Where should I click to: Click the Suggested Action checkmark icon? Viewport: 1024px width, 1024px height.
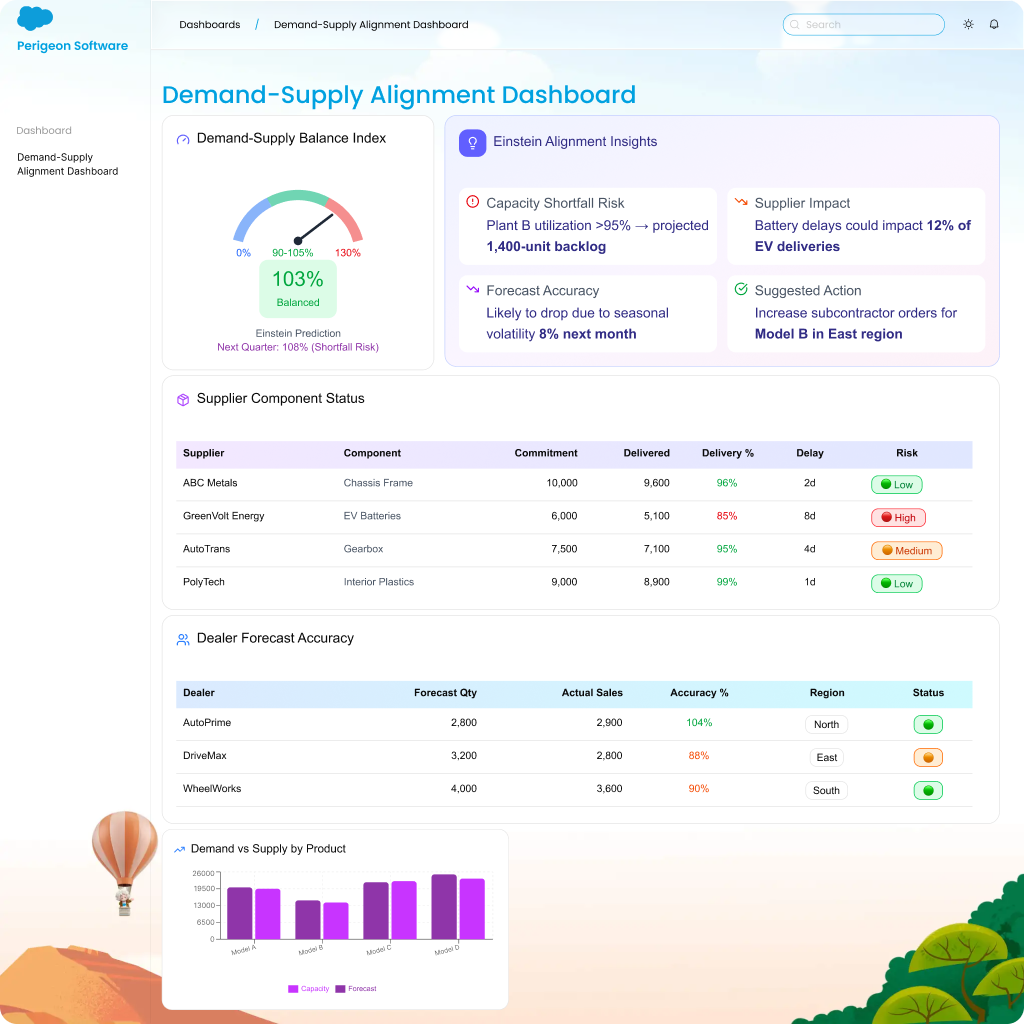[x=741, y=290]
